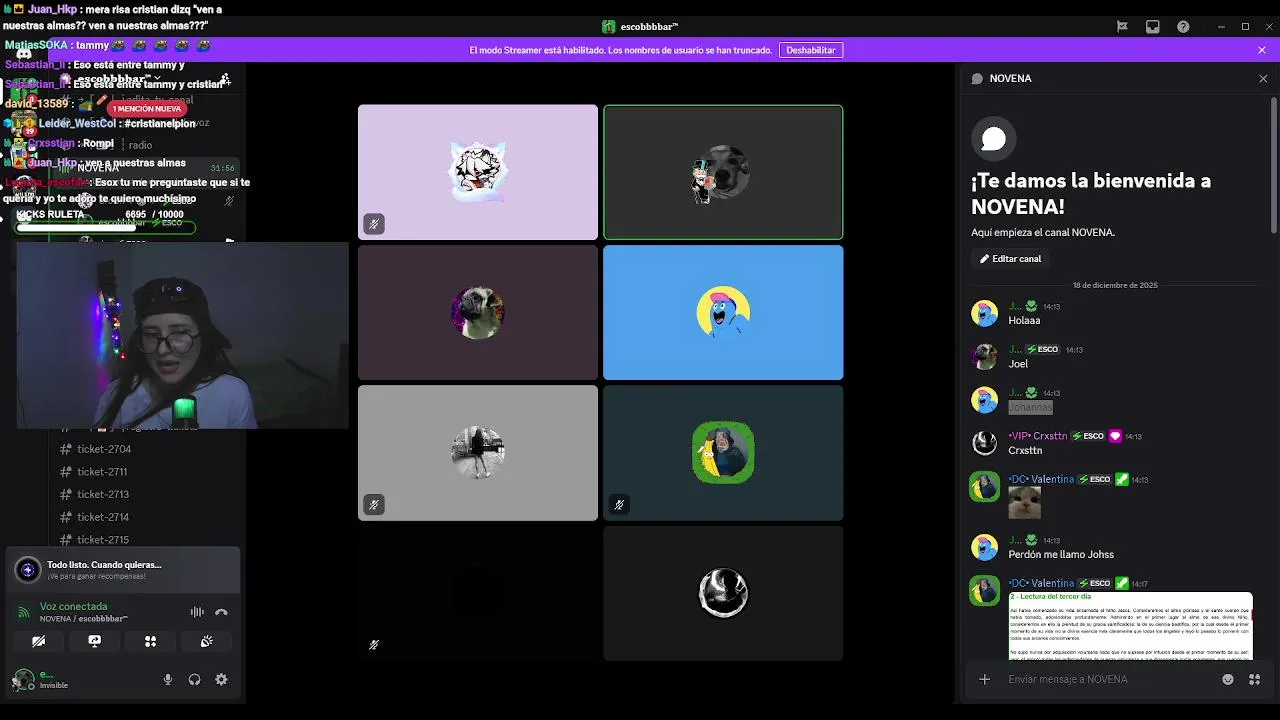Click Valentina's avatar beside cat image
Image resolution: width=1280 pixels, height=720 pixels.
point(985,487)
